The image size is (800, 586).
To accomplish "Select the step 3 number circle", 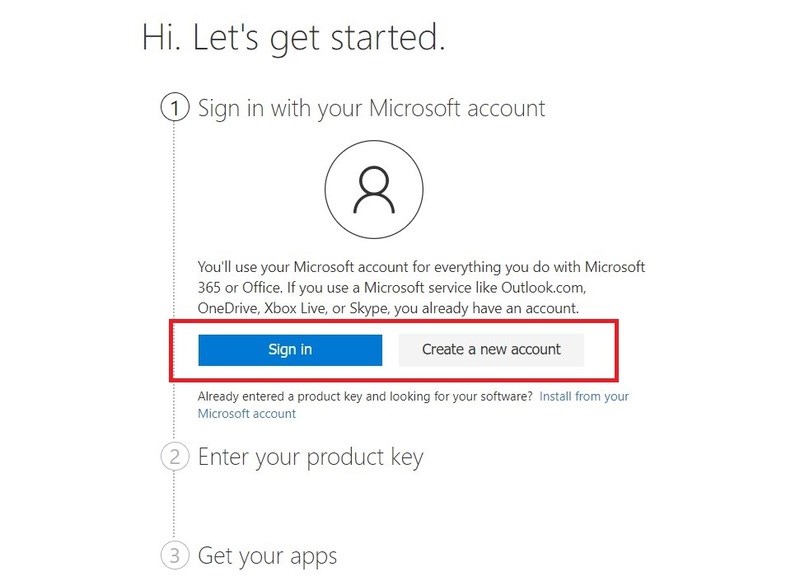I will [x=175, y=555].
